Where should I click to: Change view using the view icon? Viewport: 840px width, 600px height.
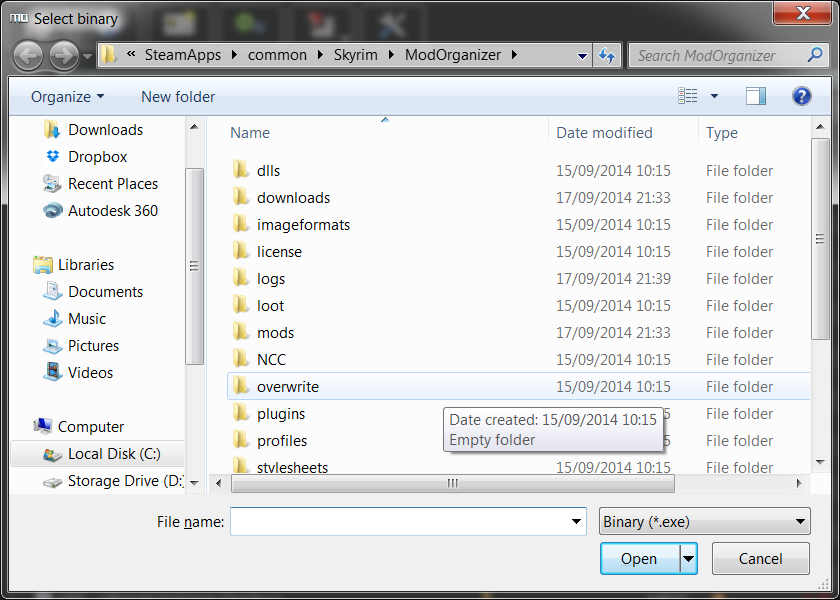click(x=688, y=96)
